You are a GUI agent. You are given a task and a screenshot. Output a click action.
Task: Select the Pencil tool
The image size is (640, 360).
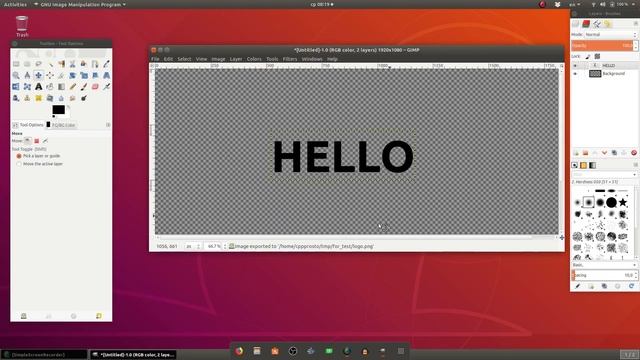tap(72, 87)
